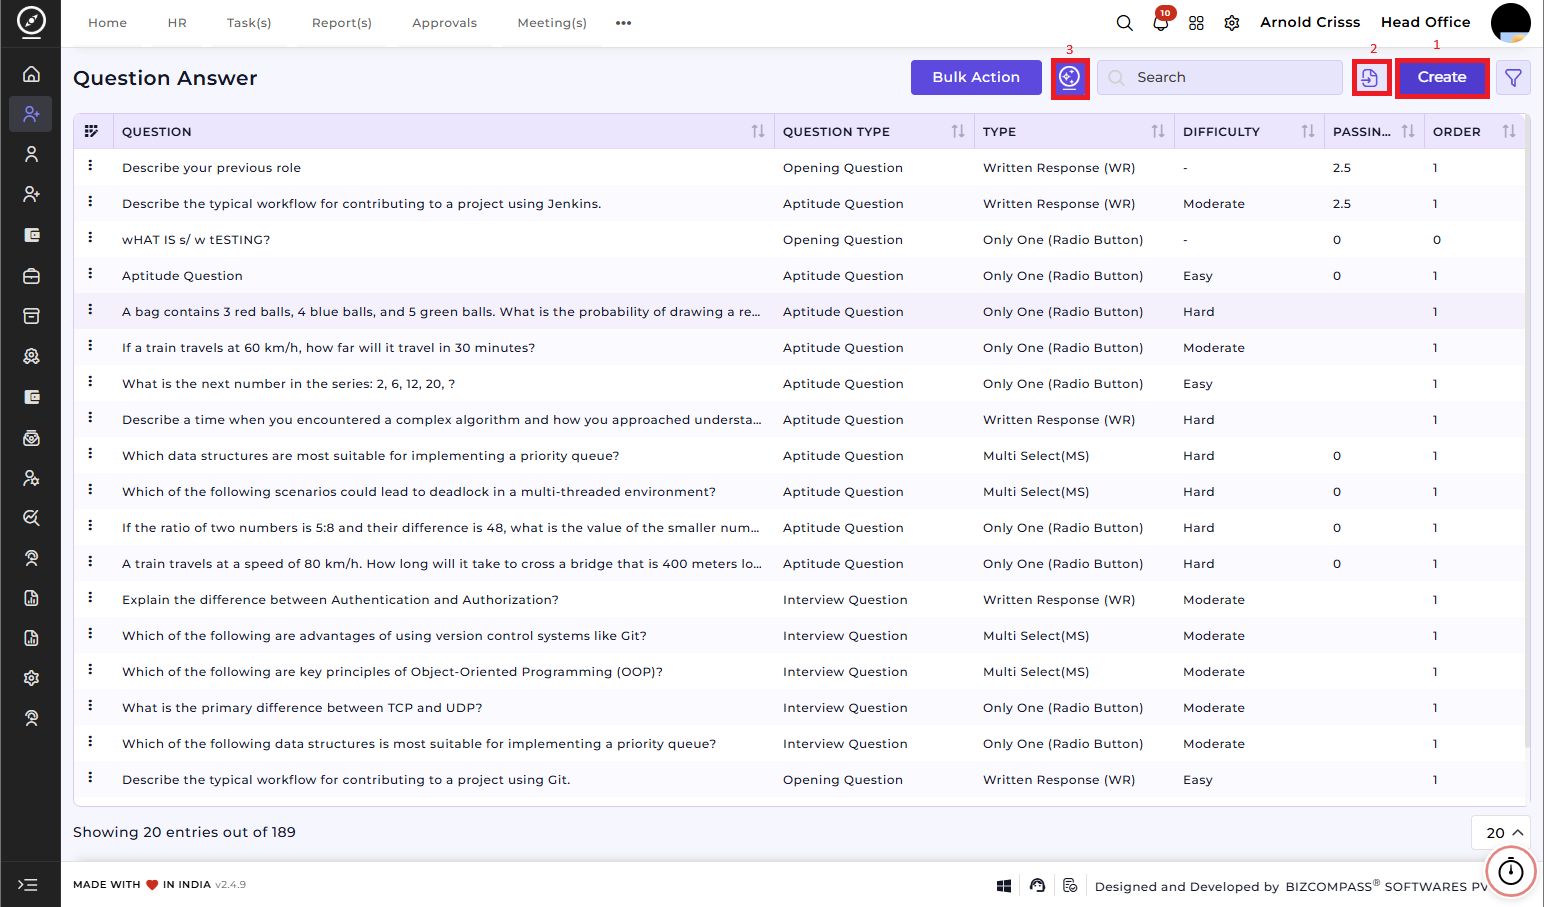
Task: Open the Approvals menu
Action: click(x=445, y=23)
